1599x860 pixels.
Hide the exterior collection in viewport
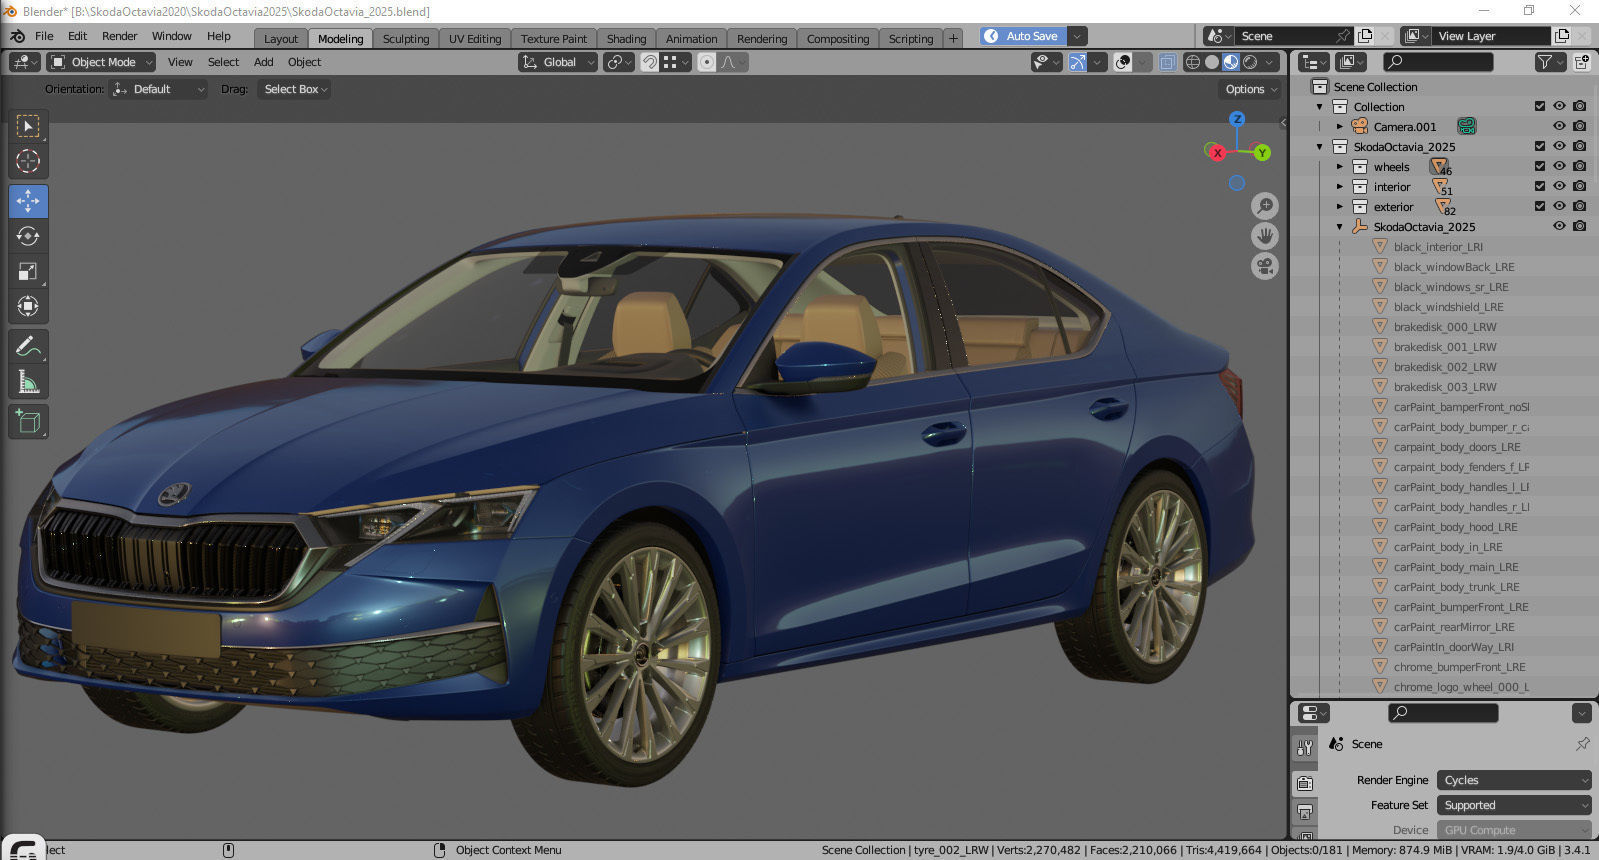click(1559, 206)
